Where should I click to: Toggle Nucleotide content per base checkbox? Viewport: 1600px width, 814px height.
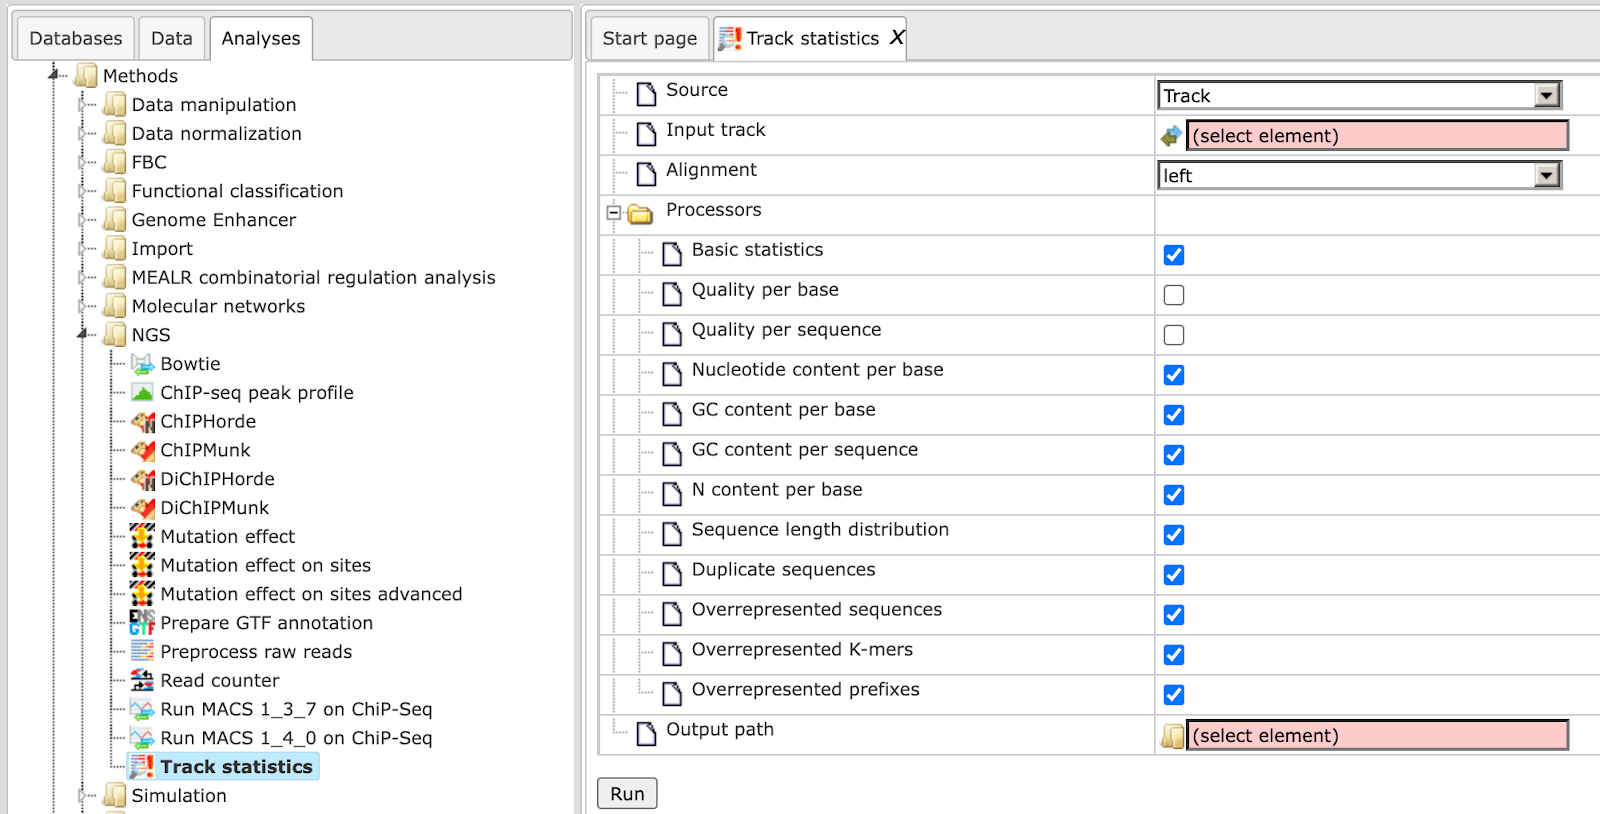tap(1174, 375)
